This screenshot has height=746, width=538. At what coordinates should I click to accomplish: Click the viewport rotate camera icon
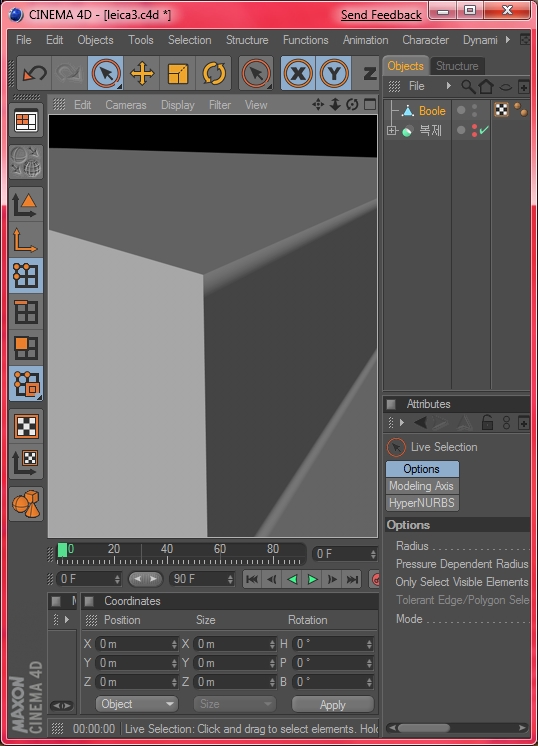click(352, 104)
